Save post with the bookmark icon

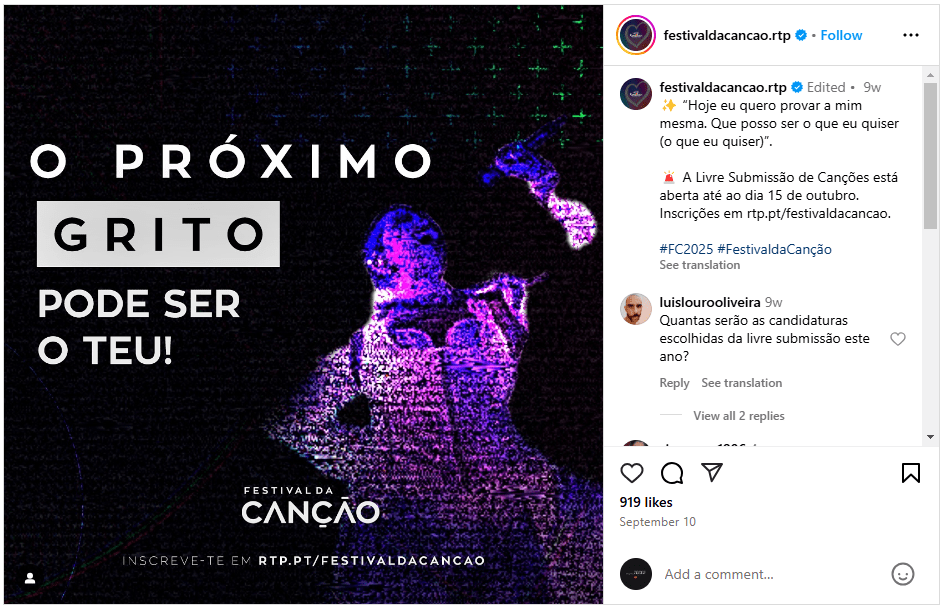[x=910, y=473]
